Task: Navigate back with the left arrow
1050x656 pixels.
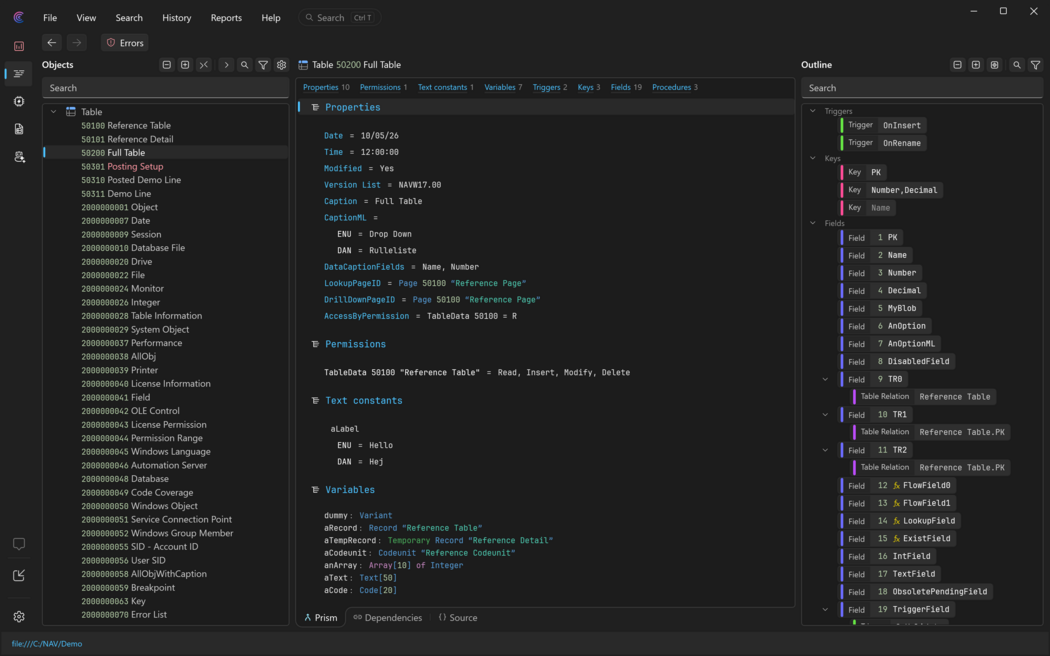Action: pyautogui.click(x=52, y=43)
